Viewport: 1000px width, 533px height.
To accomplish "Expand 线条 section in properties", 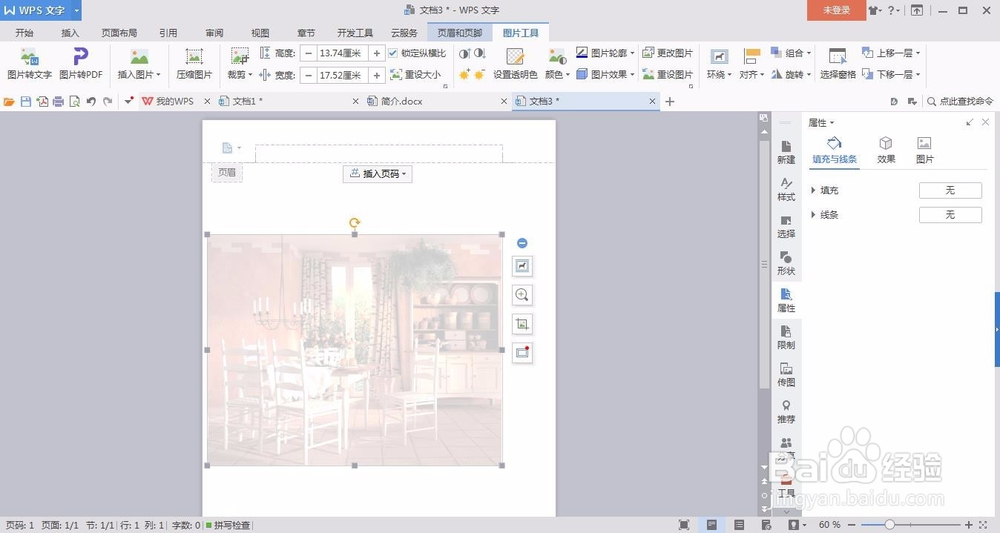I will 813,215.
